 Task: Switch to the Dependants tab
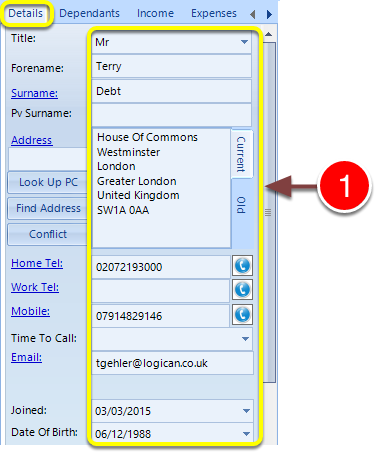[x=89, y=13]
